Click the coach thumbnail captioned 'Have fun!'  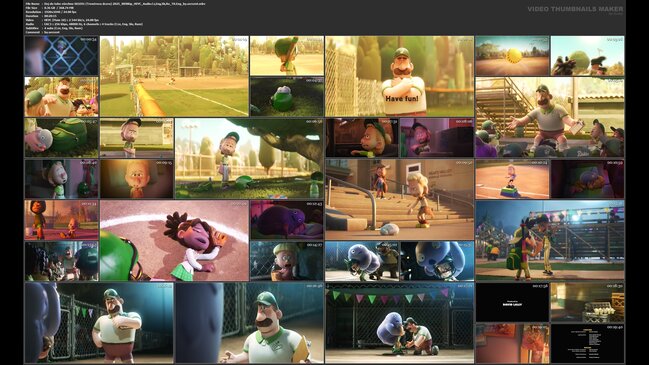click(x=399, y=76)
